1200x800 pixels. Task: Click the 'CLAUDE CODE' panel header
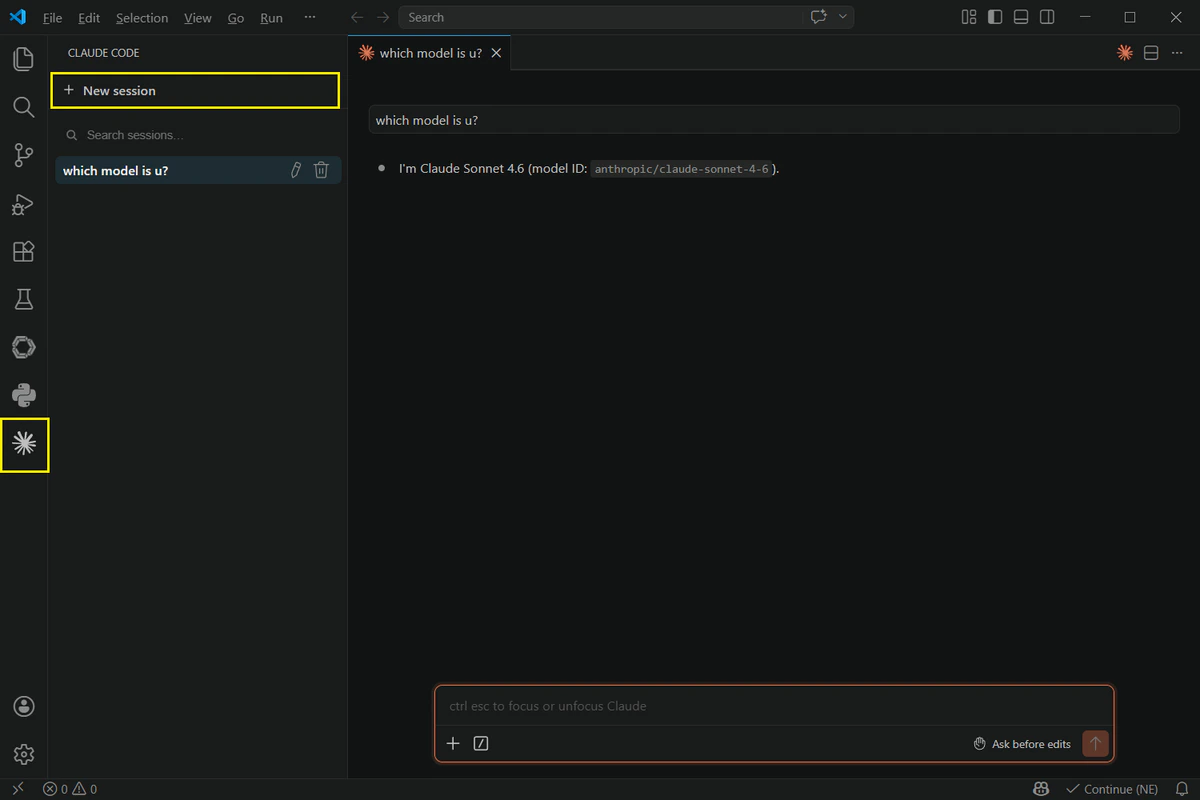click(x=104, y=53)
